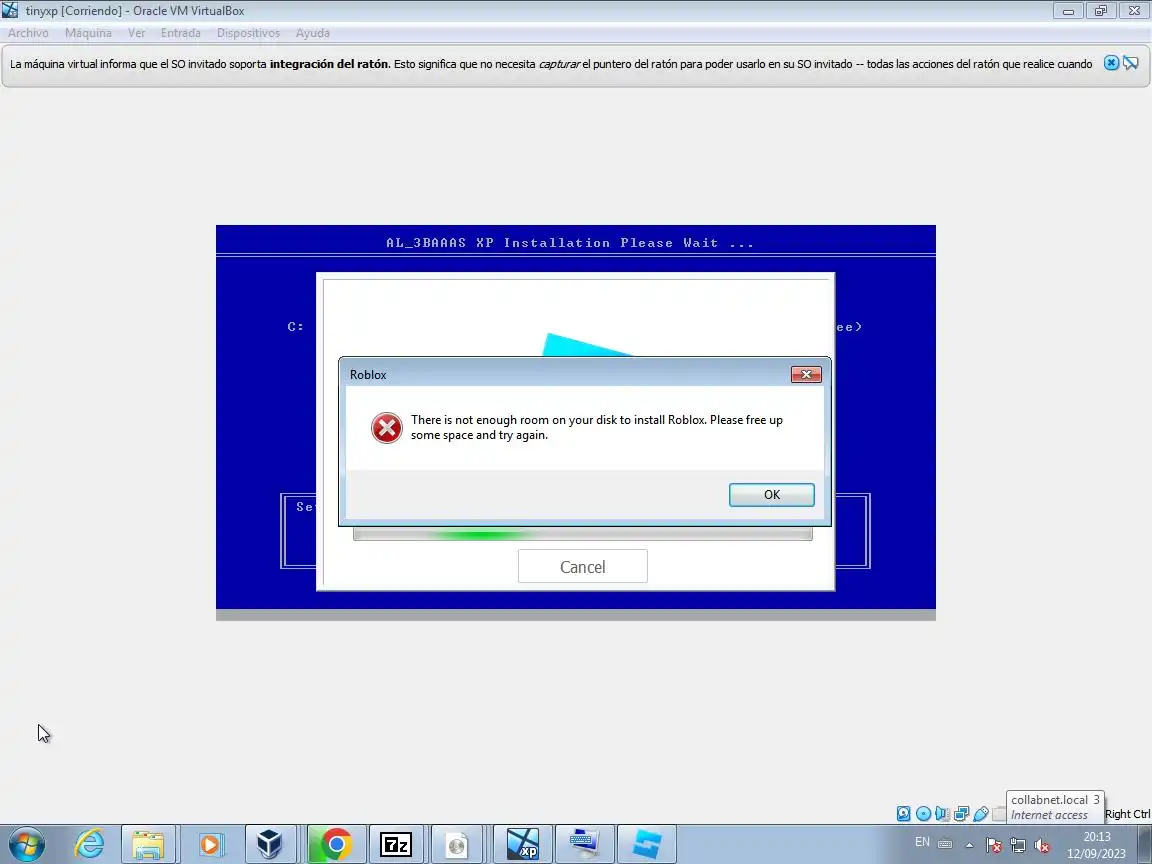Open the Ayuda menu

[x=312, y=33]
